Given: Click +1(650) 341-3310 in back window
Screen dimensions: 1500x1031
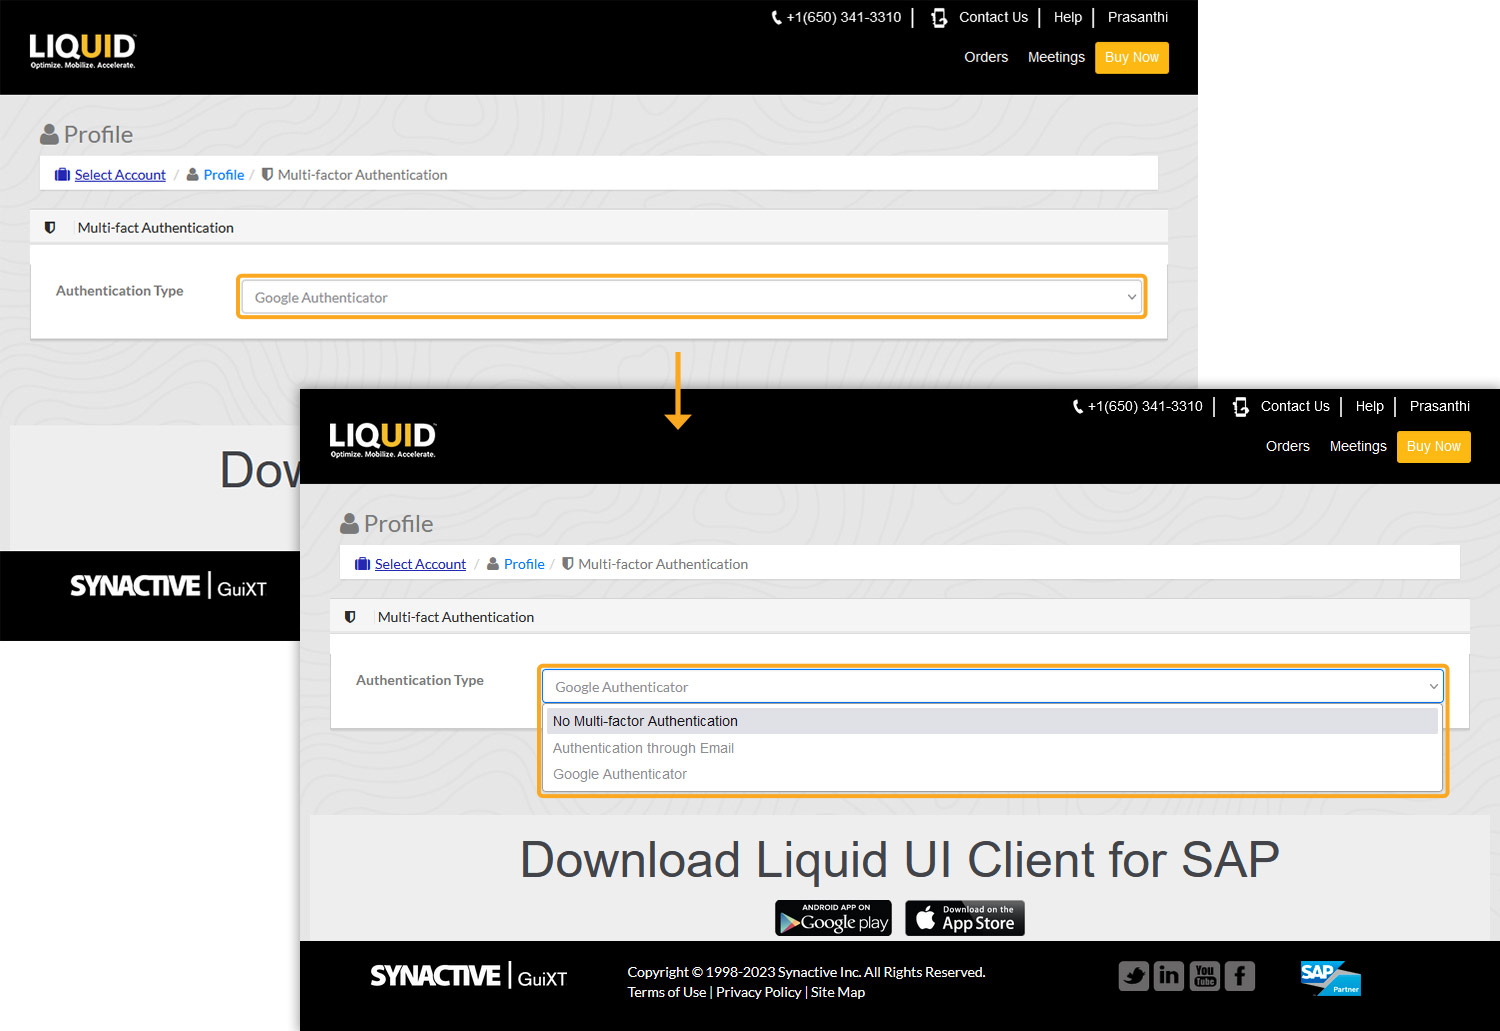Looking at the screenshot, I should click(844, 17).
